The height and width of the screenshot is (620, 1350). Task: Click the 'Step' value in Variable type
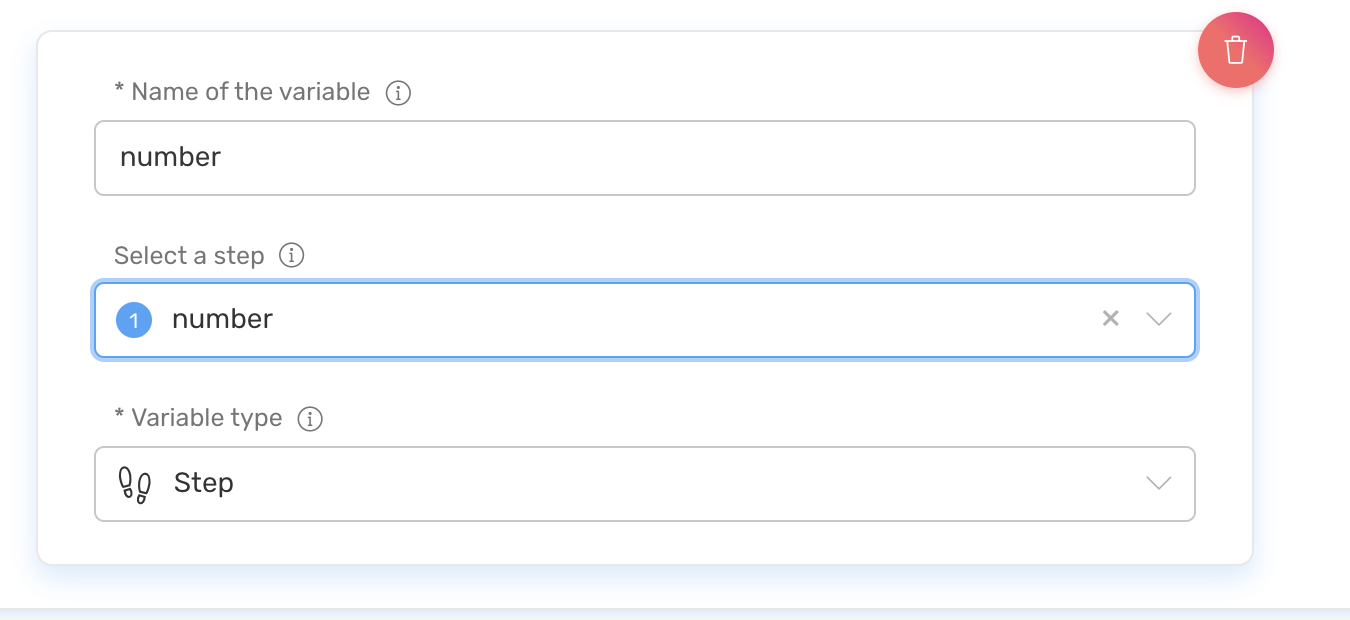[x=204, y=484]
